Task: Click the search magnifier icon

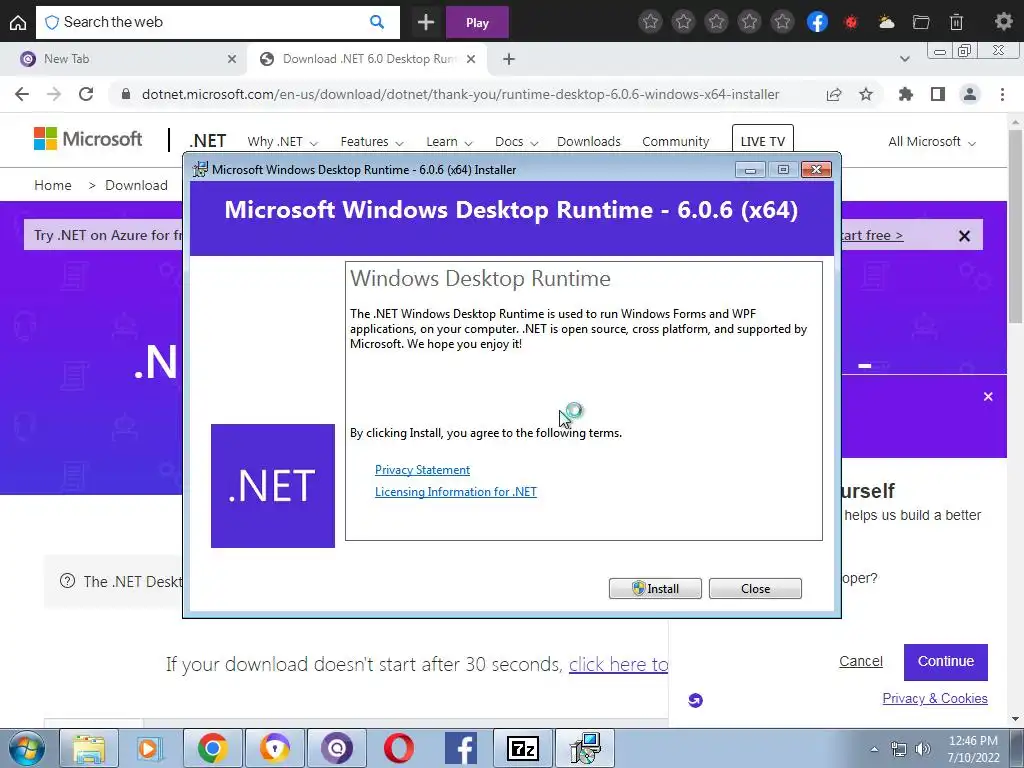Action: click(x=377, y=22)
